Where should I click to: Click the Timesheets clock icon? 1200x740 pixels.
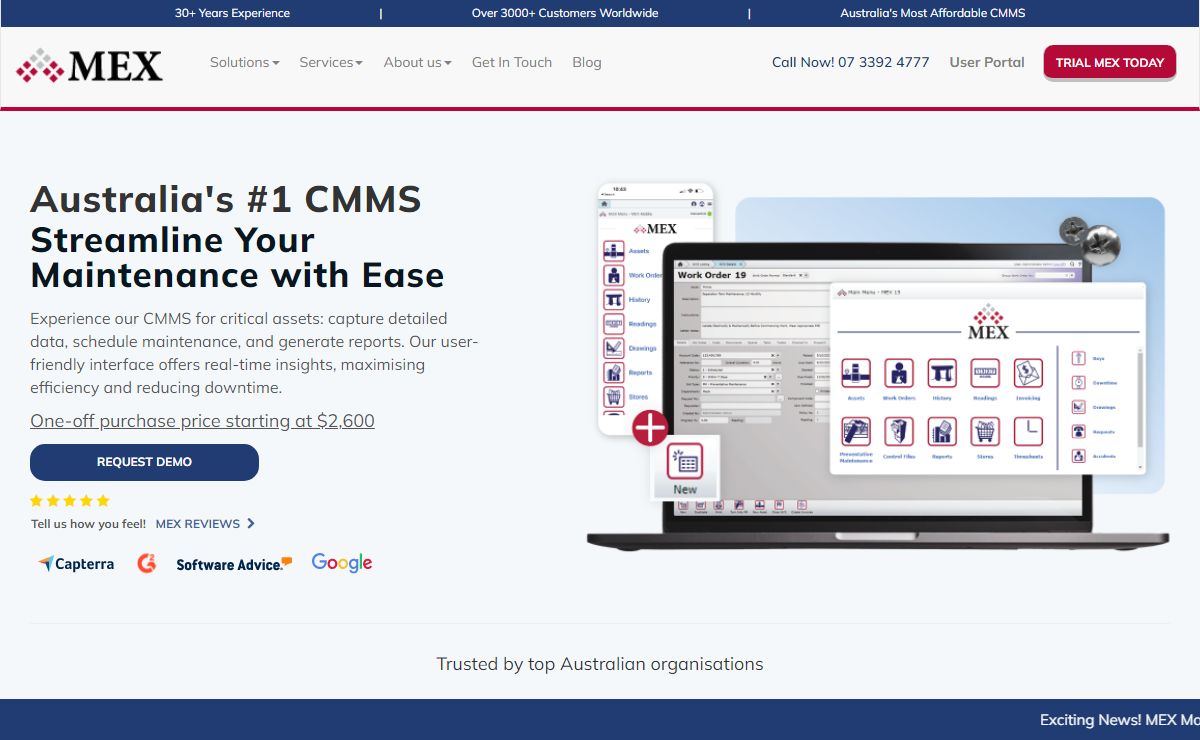(1028, 433)
